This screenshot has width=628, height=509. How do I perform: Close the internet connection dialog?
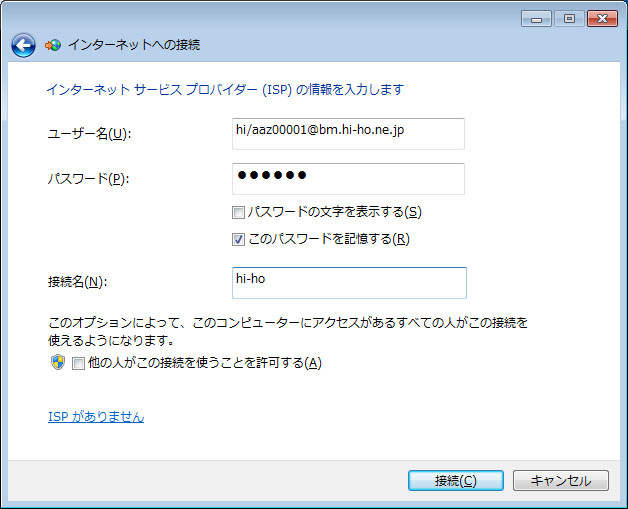pyautogui.click(x=602, y=19)
